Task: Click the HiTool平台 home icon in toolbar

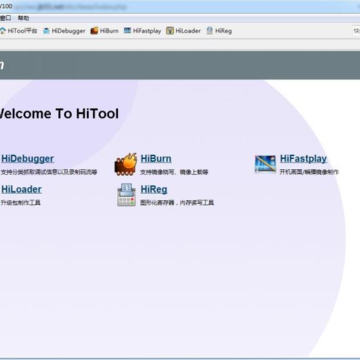Action: [x=3, y=31]
